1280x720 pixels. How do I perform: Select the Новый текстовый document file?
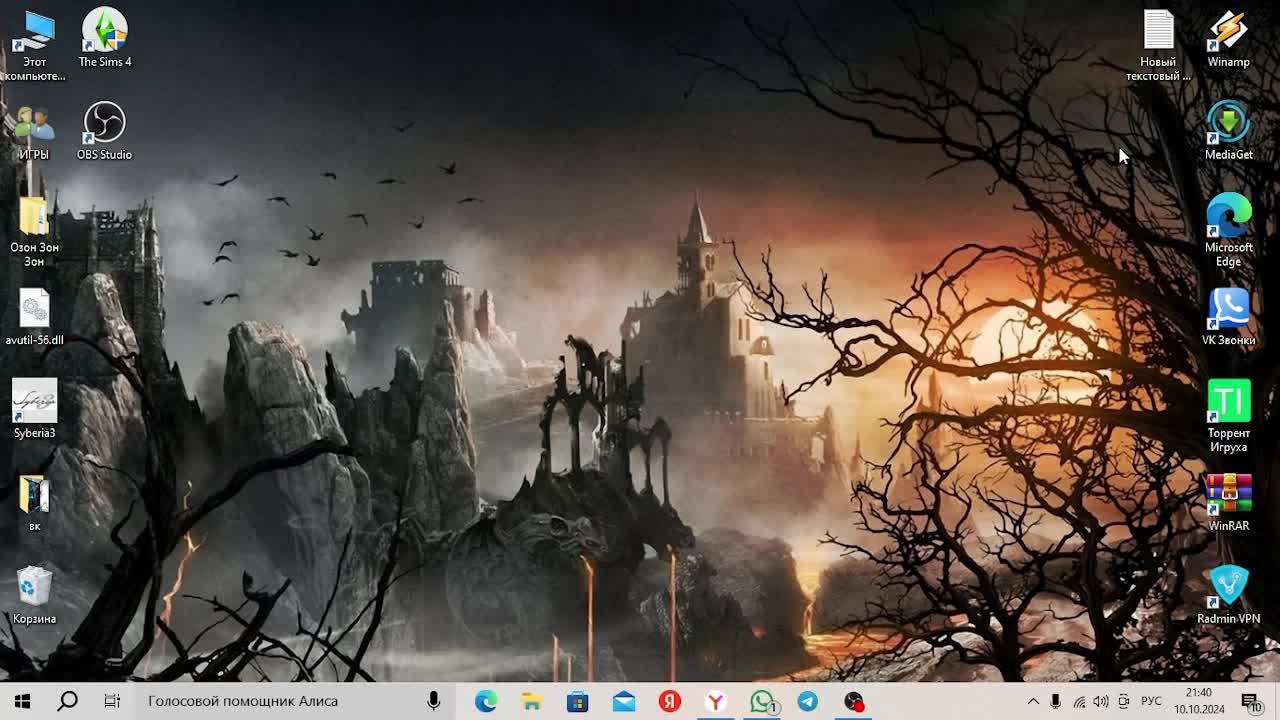[x=1158, y=45]
